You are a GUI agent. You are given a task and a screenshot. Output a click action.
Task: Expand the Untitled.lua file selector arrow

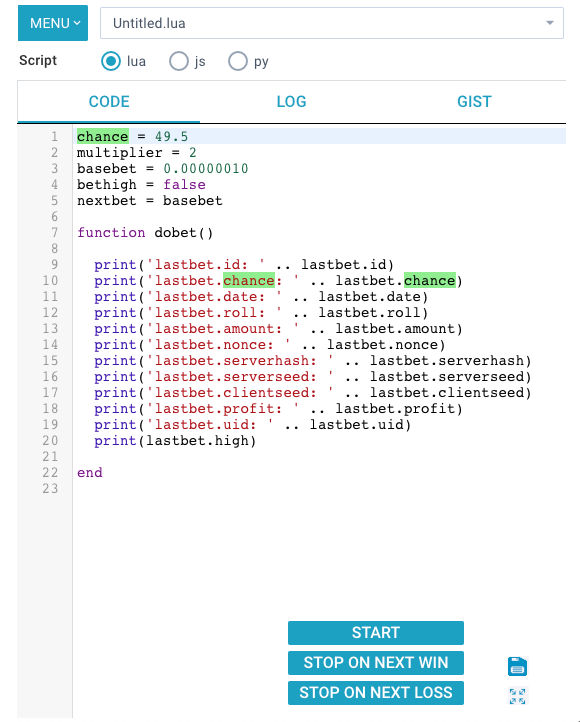pos(550,23)
